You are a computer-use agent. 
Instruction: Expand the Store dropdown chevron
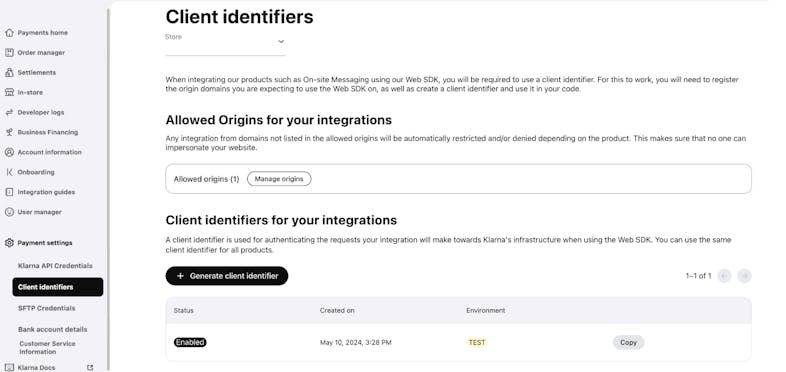(x=281, y=42)
